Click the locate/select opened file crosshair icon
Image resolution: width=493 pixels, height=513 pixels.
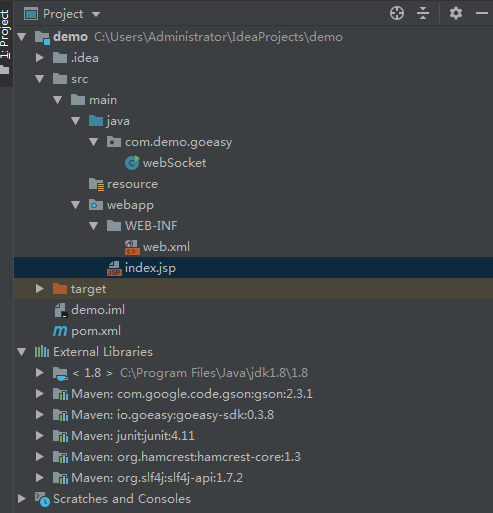point(397,14)
